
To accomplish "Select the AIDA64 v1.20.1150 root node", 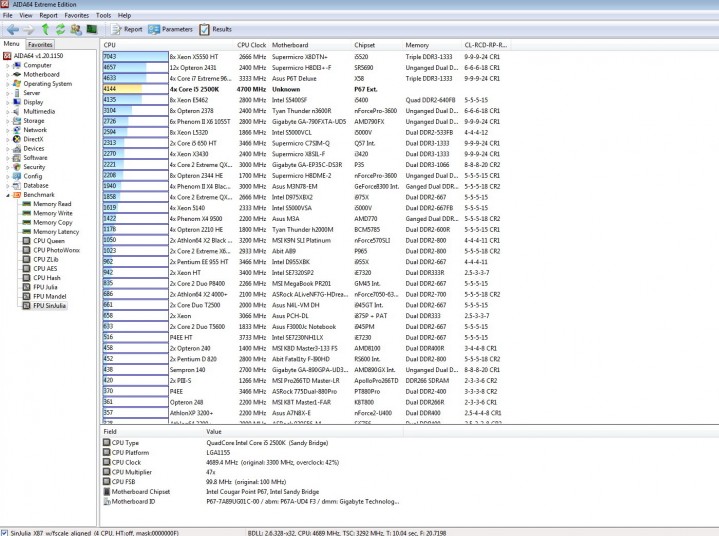I will pyautogui.click(x=33, y=56).
